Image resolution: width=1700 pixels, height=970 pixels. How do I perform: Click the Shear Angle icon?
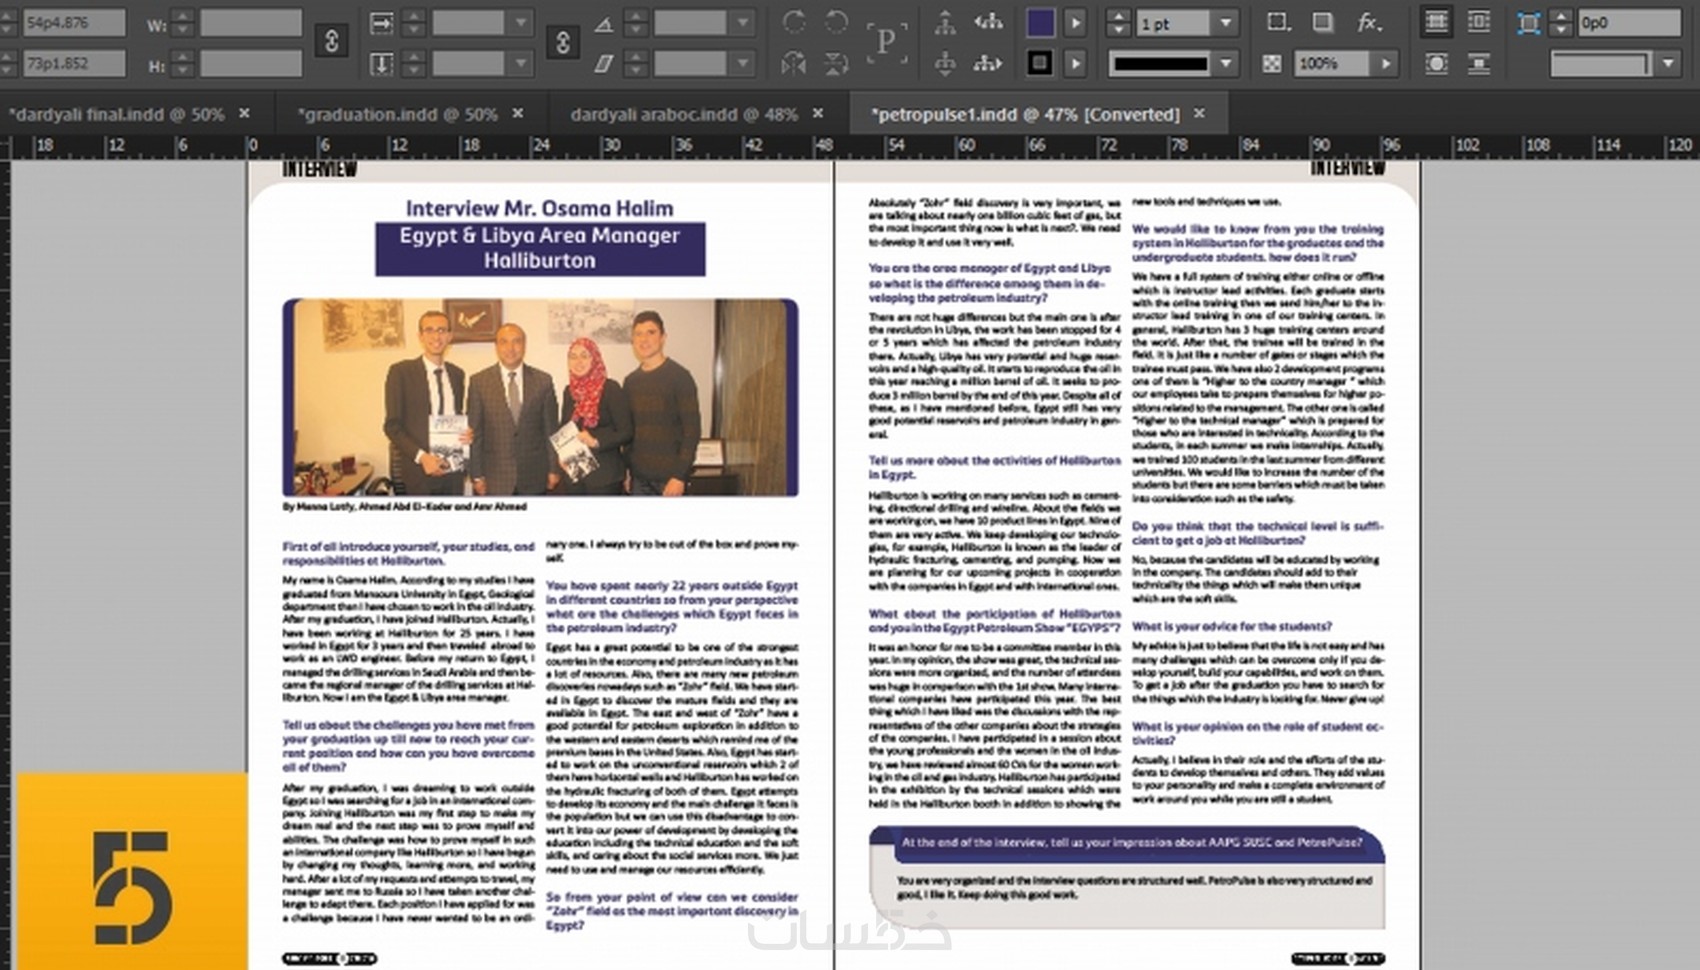(x=603, y=64)
